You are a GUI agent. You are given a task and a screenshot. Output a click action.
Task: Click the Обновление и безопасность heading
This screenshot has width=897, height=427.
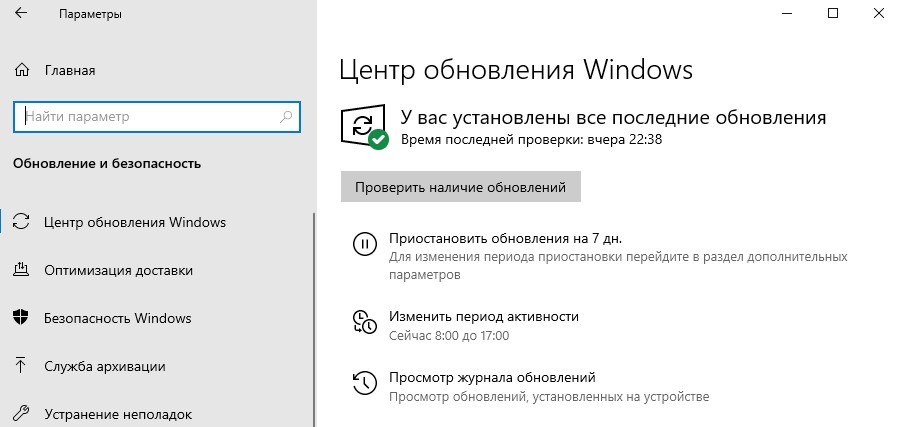coord(107,164)
